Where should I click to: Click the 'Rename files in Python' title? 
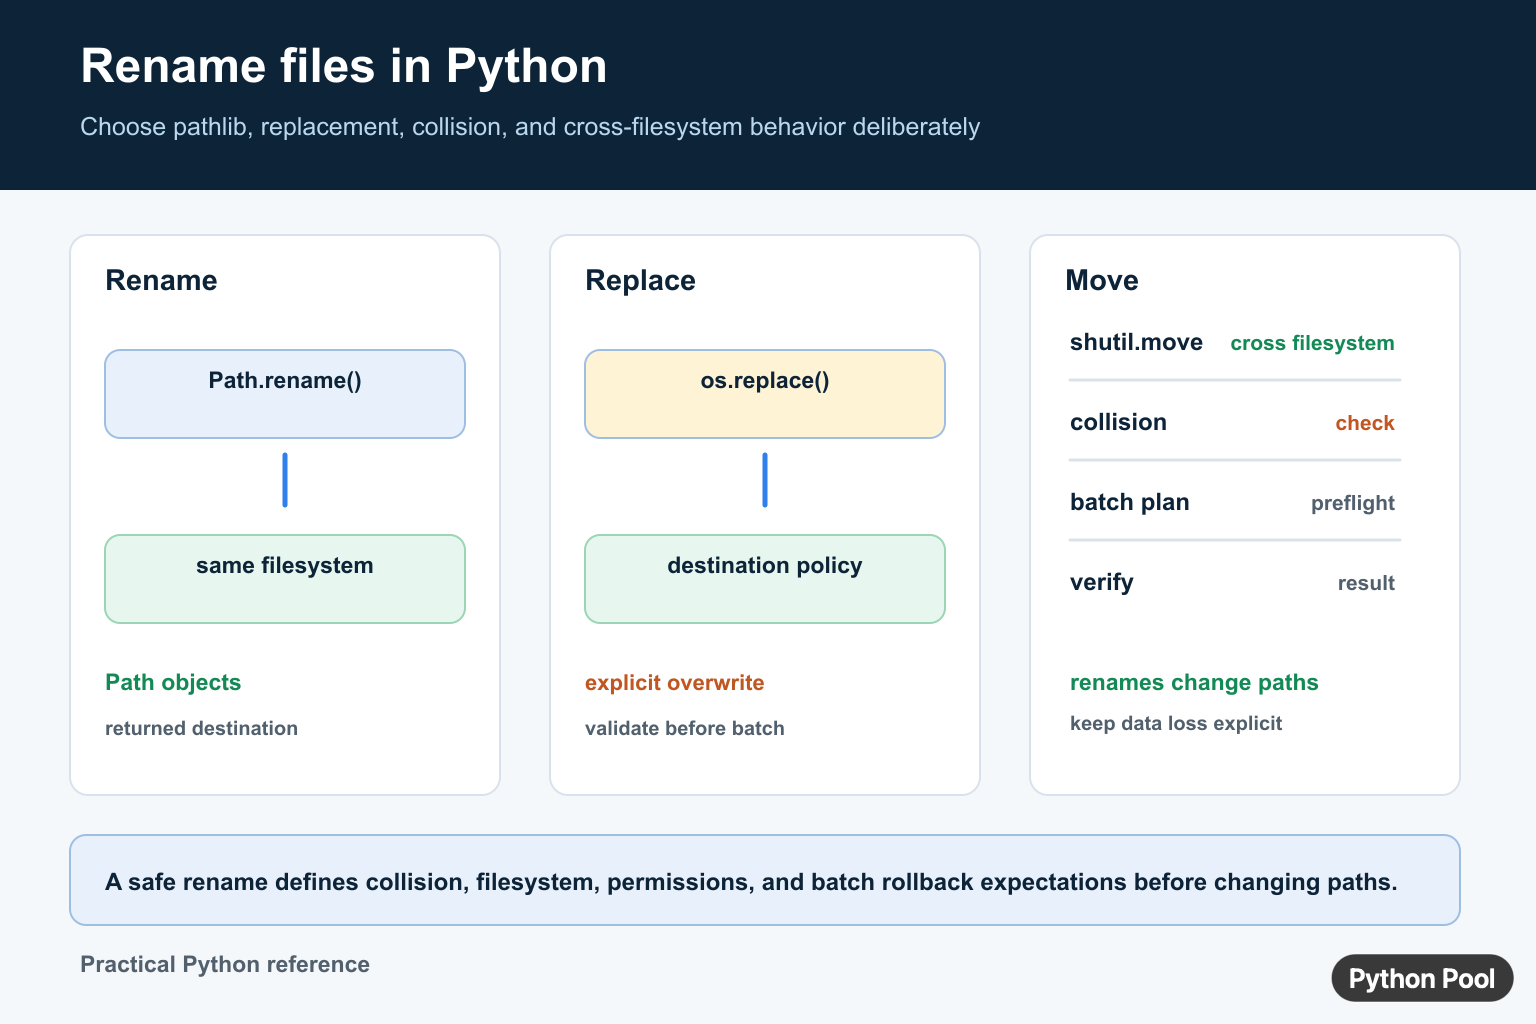[x=343, y=67]
